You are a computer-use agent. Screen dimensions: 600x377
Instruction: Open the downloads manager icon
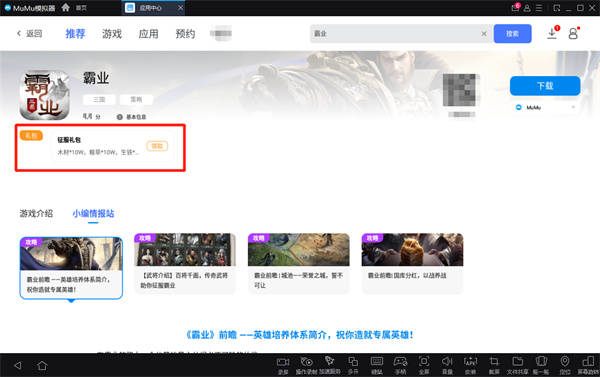click(552, 33)
